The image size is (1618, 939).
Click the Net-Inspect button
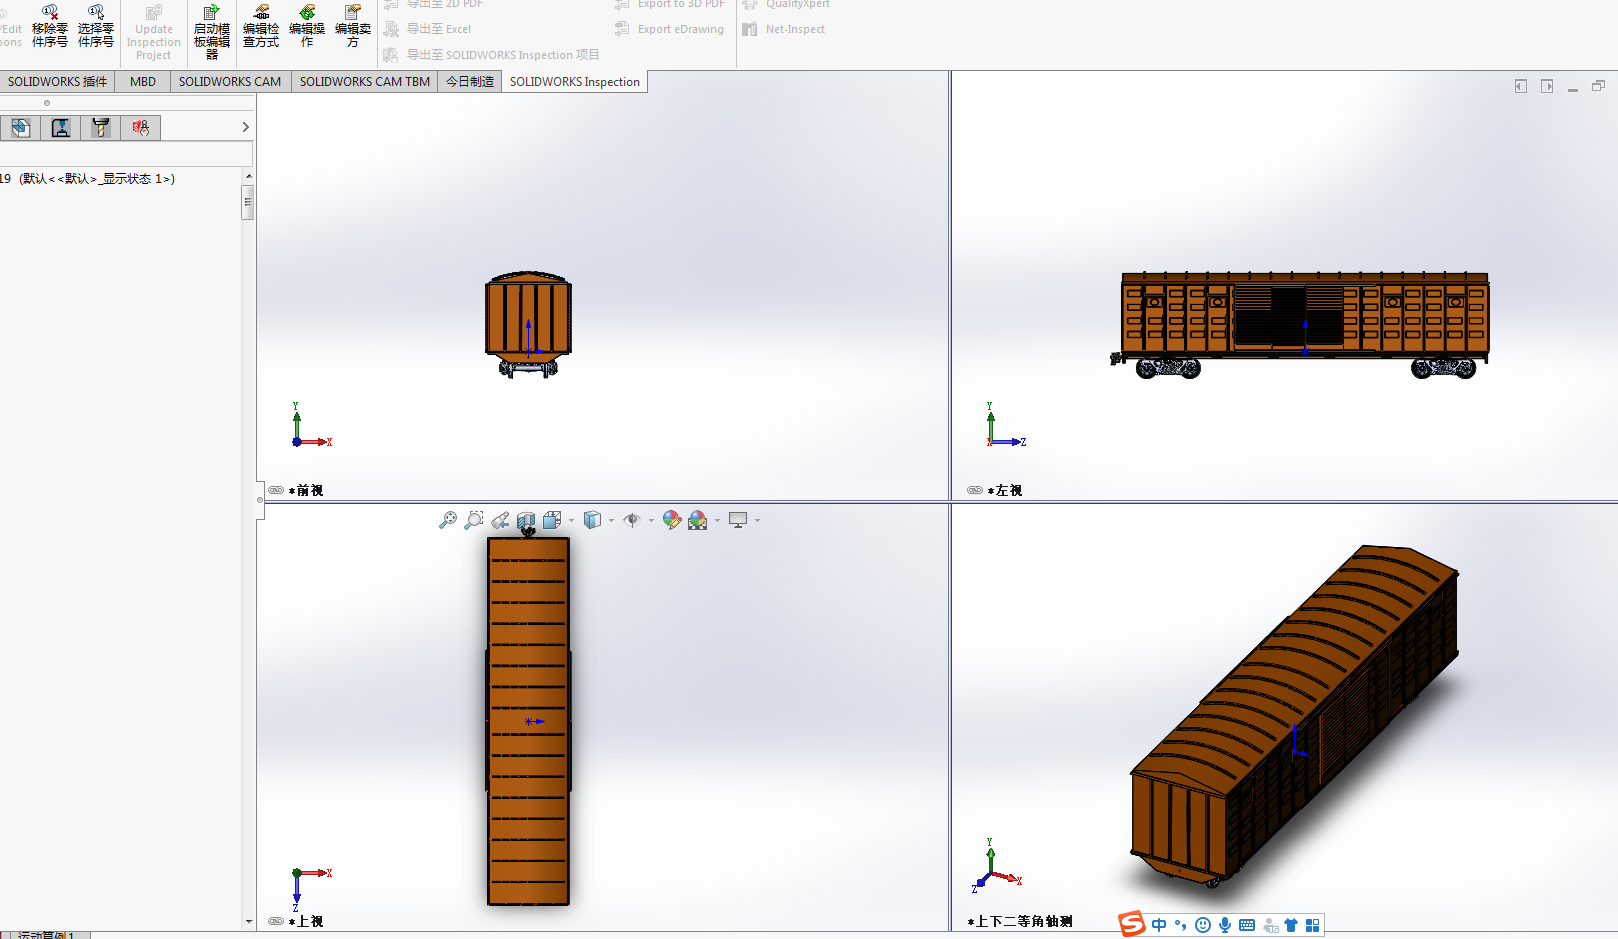click(x=784, y=29)
